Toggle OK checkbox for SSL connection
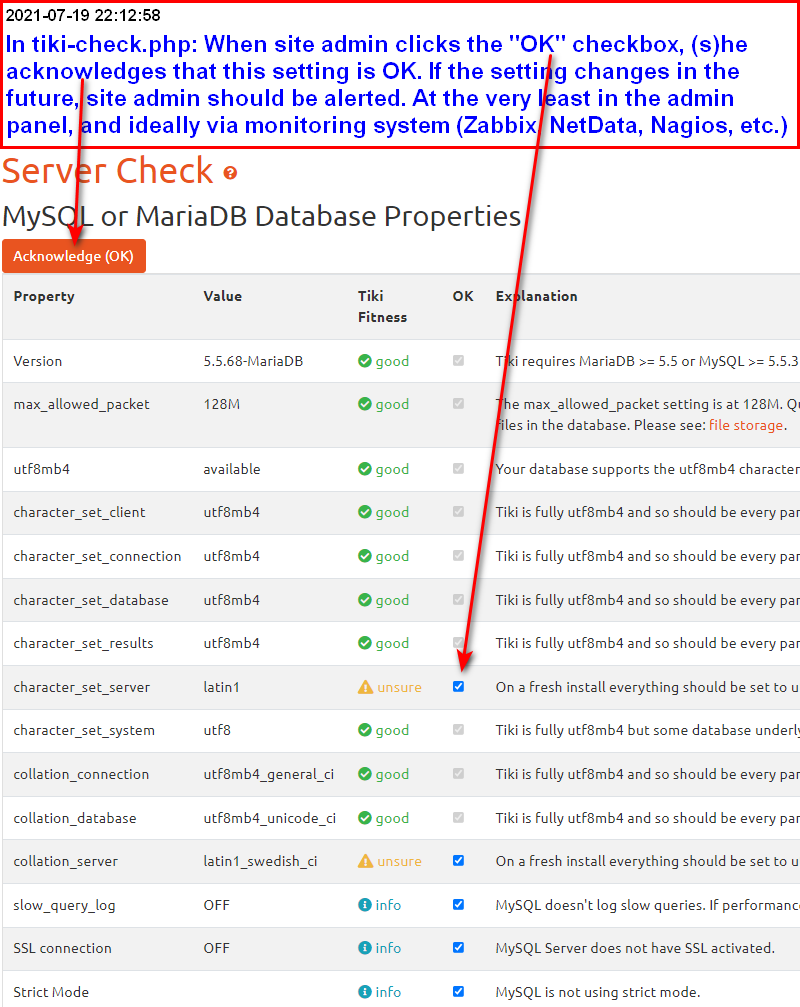 click(458, 947)
